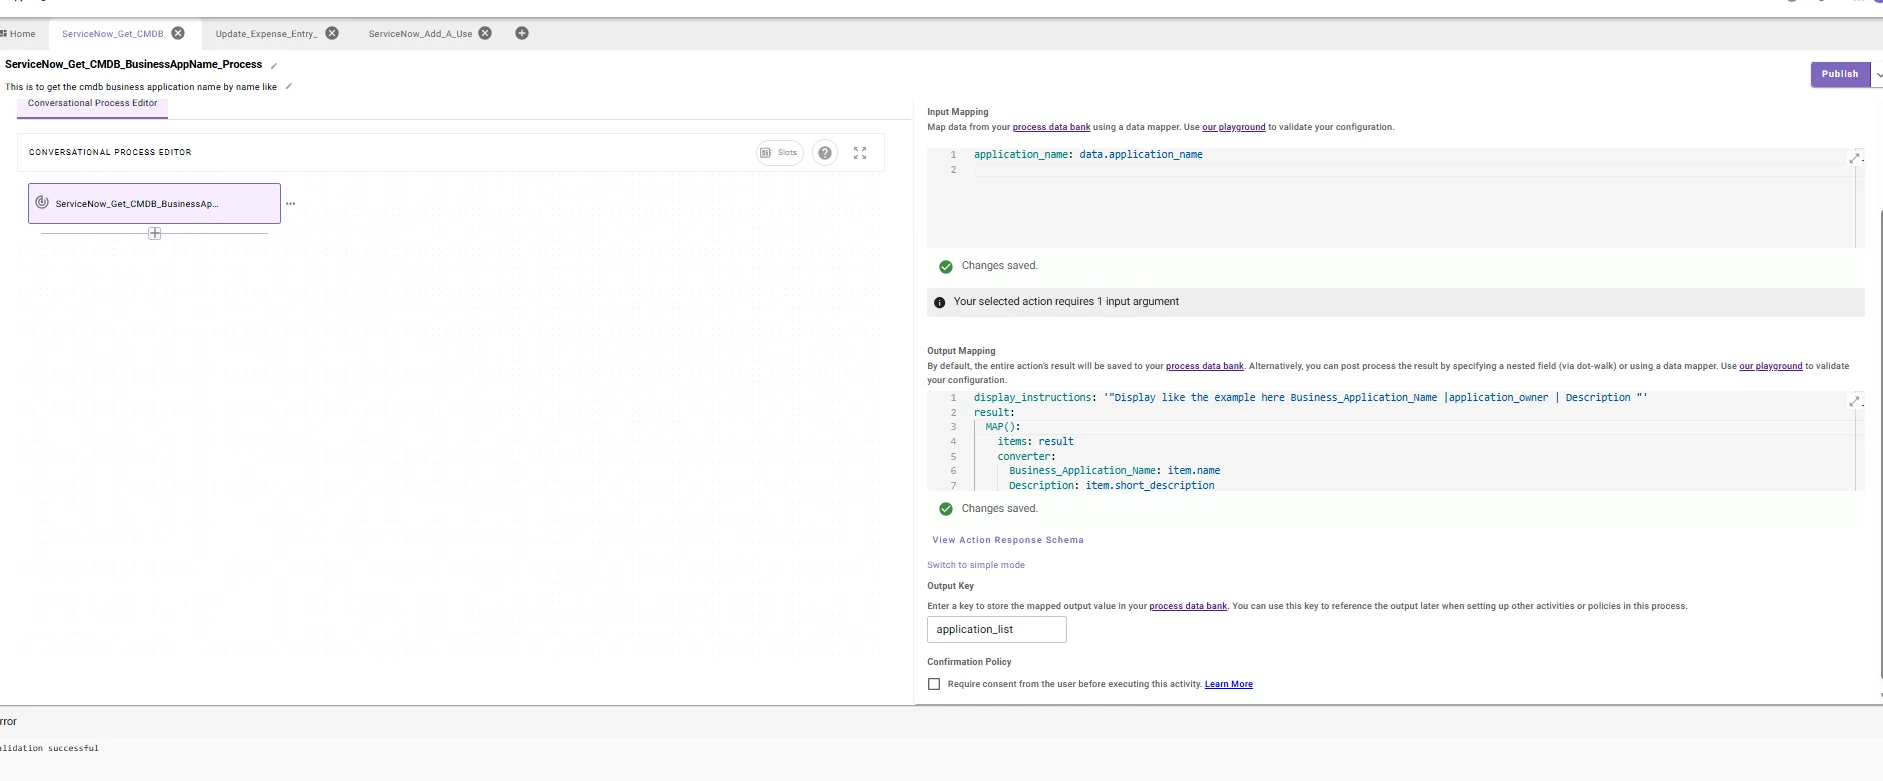Open a new tab with plus icon
This screenshot has height=781, width=1883.
(x=522, y=33)
